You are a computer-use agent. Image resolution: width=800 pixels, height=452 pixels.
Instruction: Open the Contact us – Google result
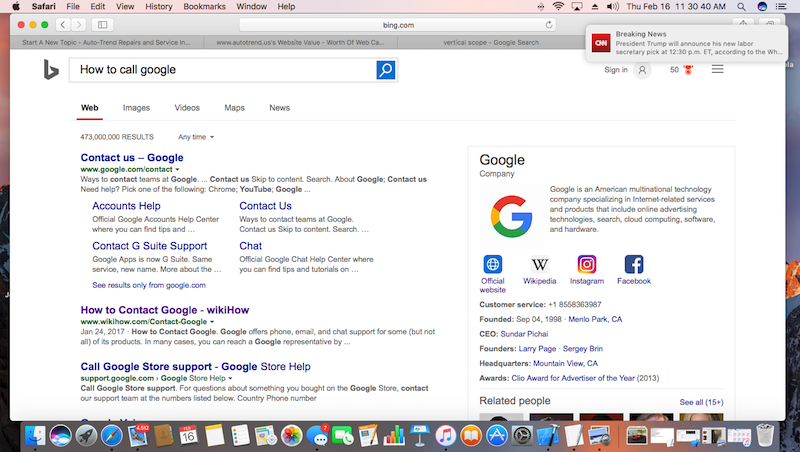coord(132,158)
